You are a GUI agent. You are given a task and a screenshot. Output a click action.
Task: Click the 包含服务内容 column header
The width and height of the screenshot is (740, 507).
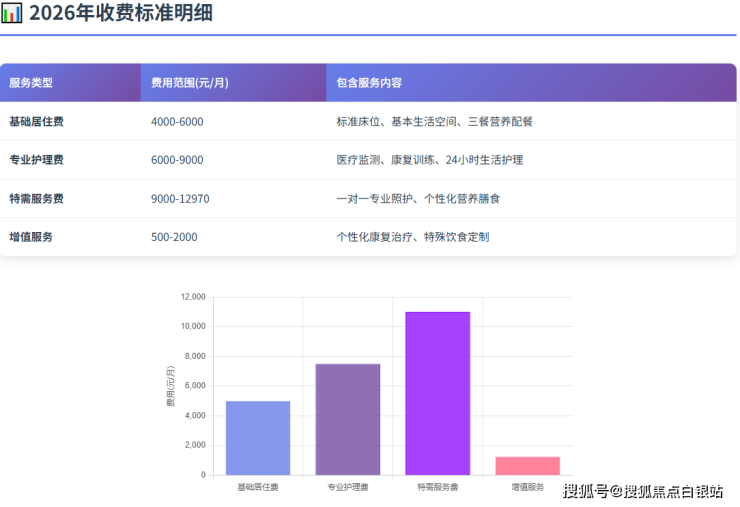369,83
